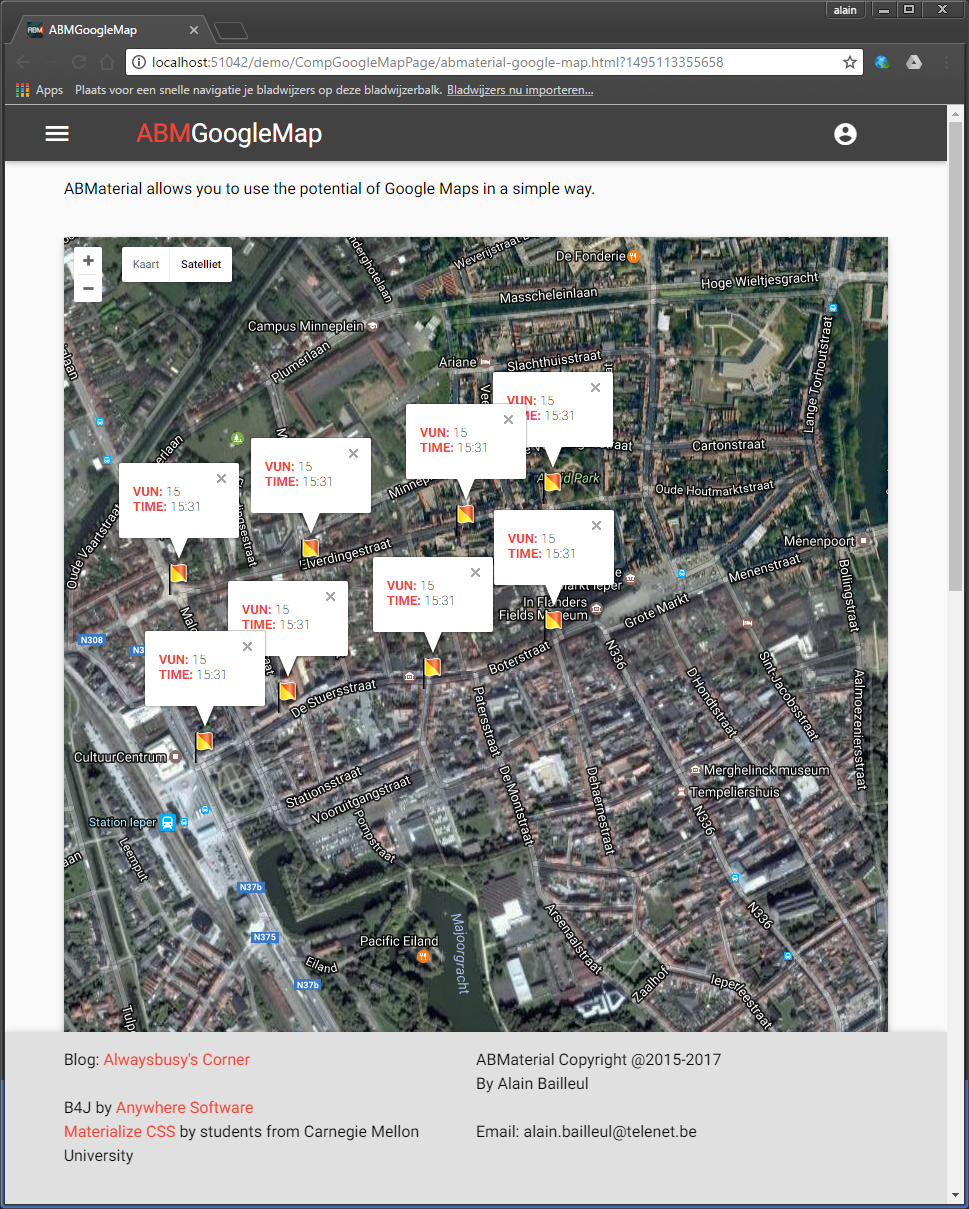Image resolution: width=969 pixels, height=1209 pixels.
Task: Click the flag marker on De Stuersstraat
Action: pos(287,691)
